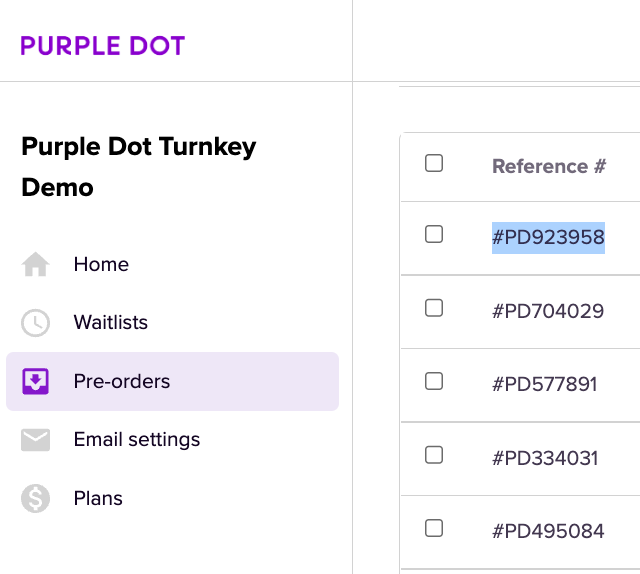Open Email settings from sidebar
The image size is (640, 574).
(x=136, y=440)
